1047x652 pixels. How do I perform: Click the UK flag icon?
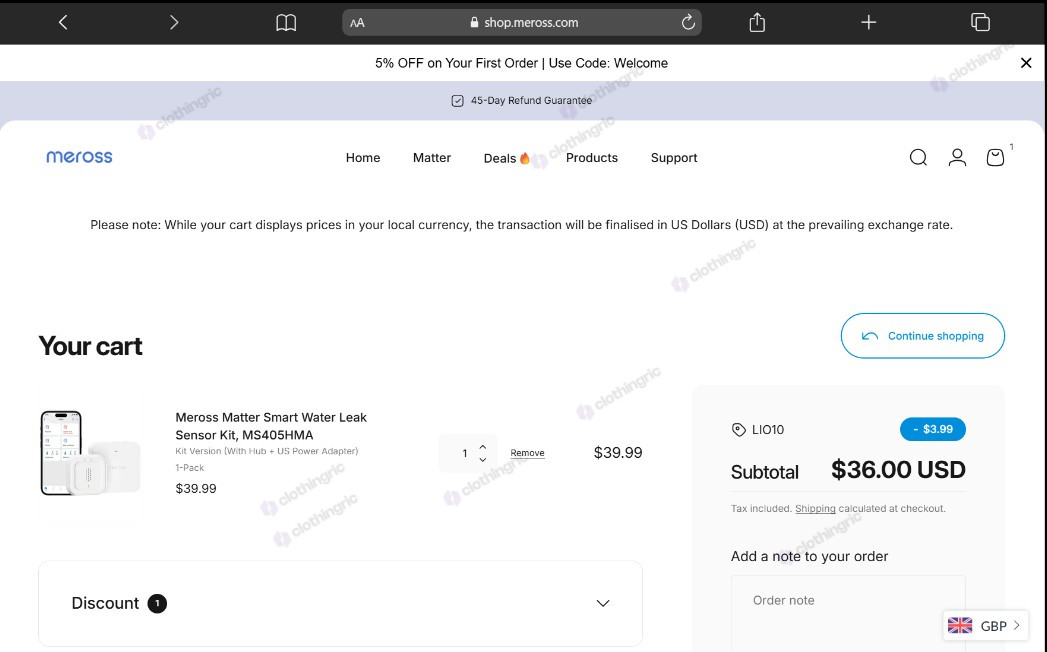point(960,626)
